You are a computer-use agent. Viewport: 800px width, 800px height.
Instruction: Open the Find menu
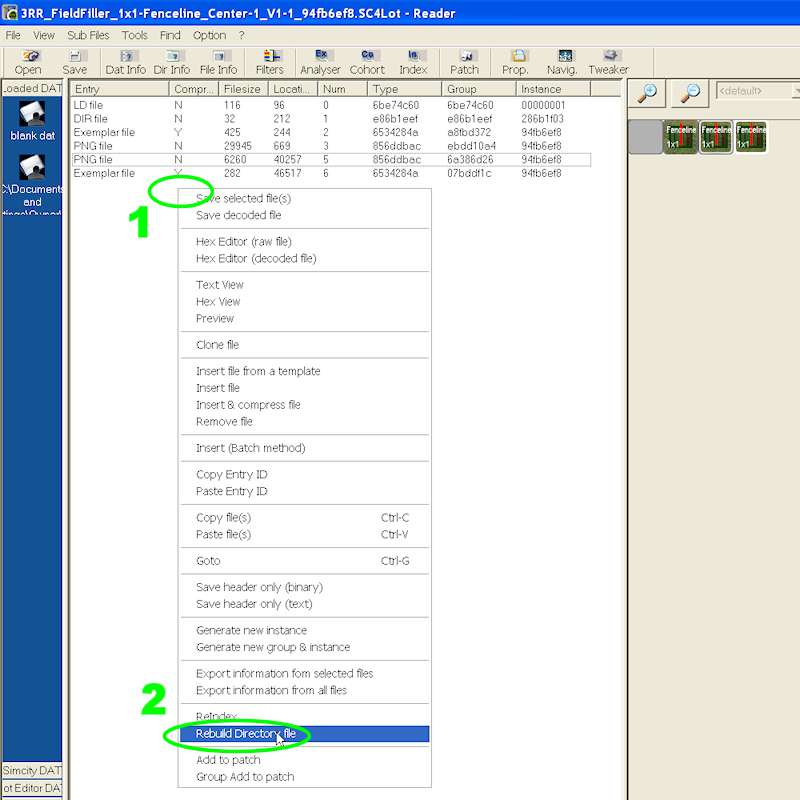170,35
